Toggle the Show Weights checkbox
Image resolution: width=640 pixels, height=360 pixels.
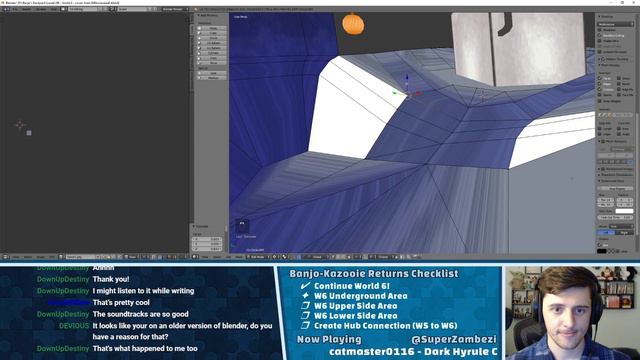(600, 101)
